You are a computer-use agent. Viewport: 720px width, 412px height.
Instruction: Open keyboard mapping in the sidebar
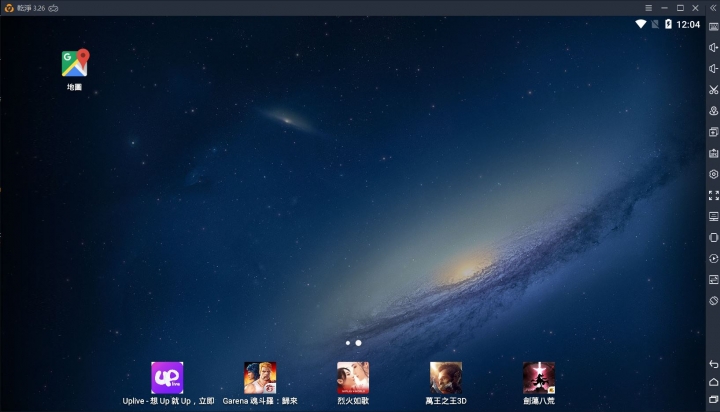coord(714,27)
